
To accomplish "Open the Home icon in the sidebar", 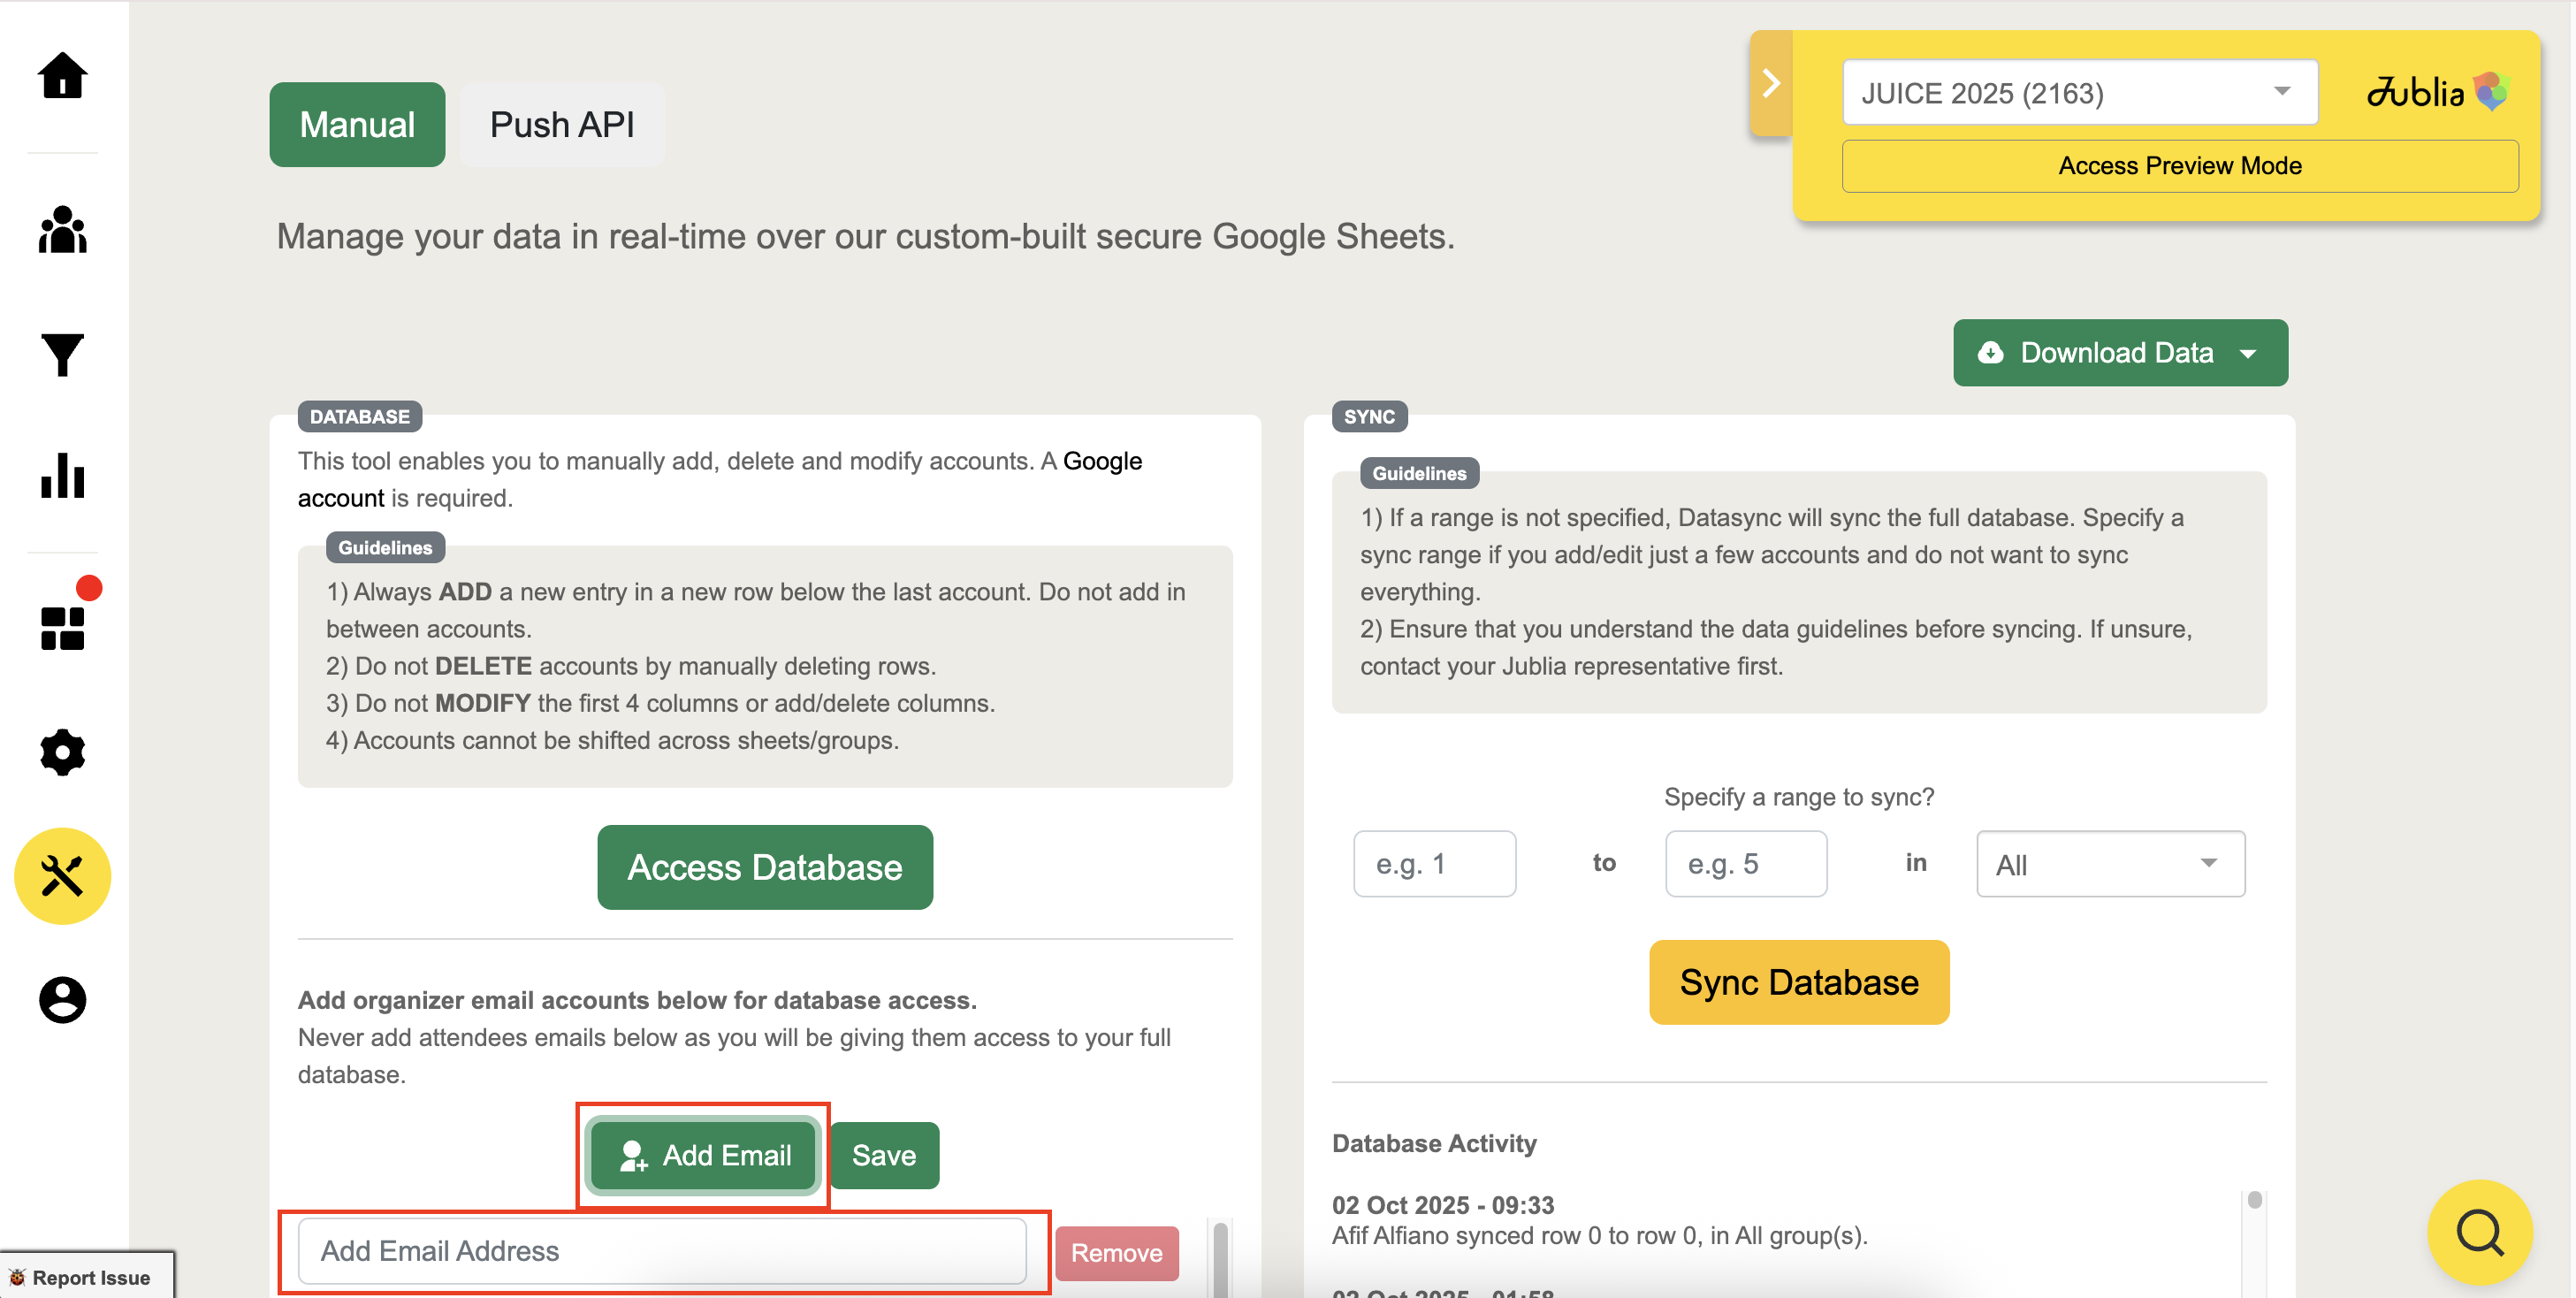I will (x=62, y=76).
